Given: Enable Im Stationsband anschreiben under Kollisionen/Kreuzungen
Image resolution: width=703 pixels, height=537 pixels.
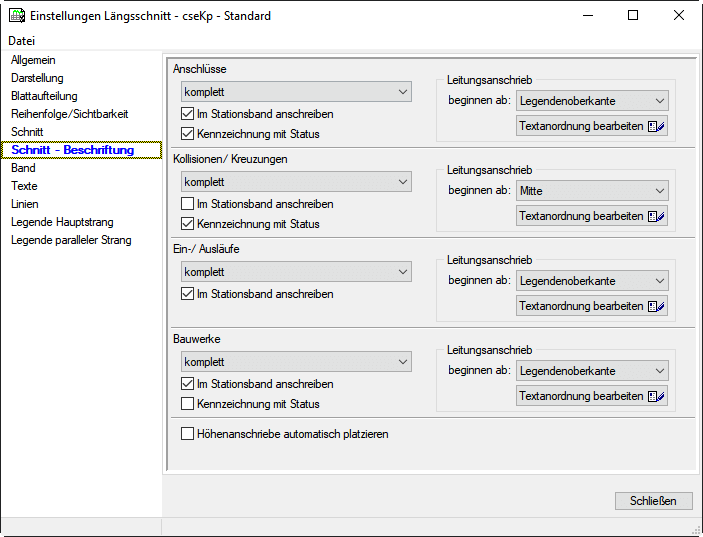Looking at the screenshot, I should 187,204.
